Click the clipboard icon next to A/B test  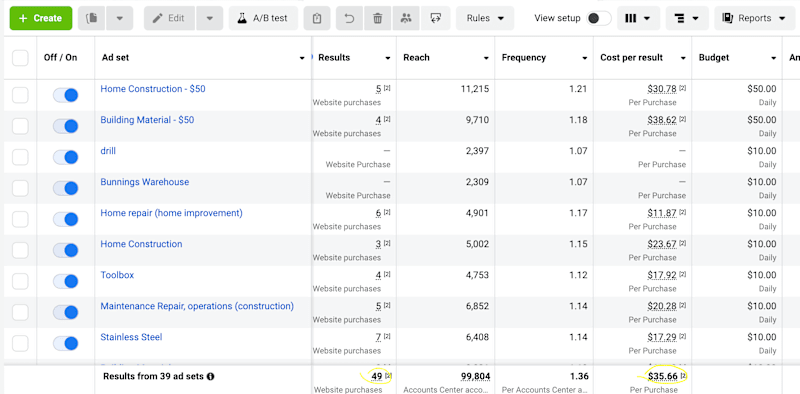coord(317,18)
